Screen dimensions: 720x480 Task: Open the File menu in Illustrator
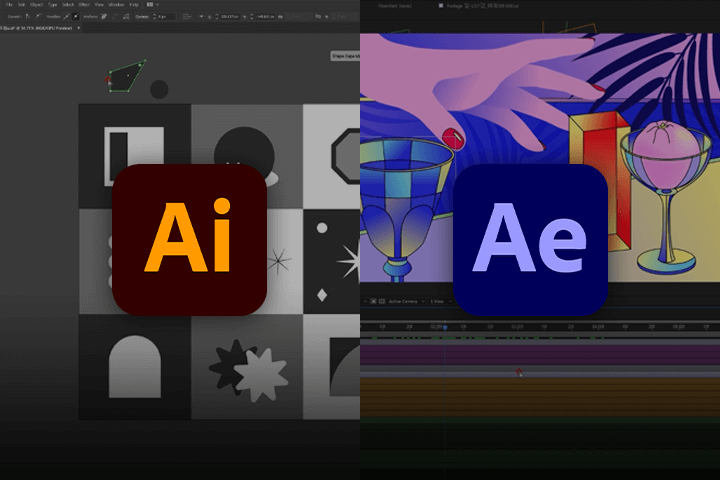pos(9,5)
